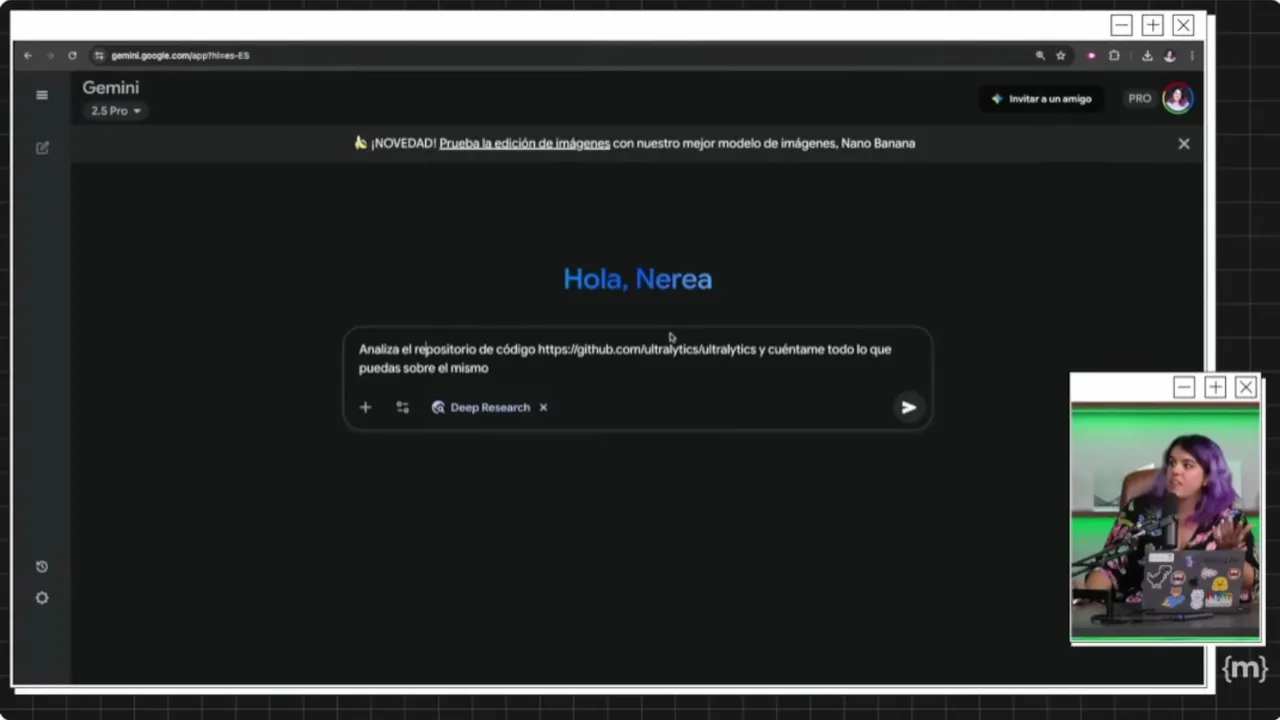The width and height of the screenshot is (1280, 720).
Task: Open the activity history icon in sidebar
Action: click(x=42, y=567)
